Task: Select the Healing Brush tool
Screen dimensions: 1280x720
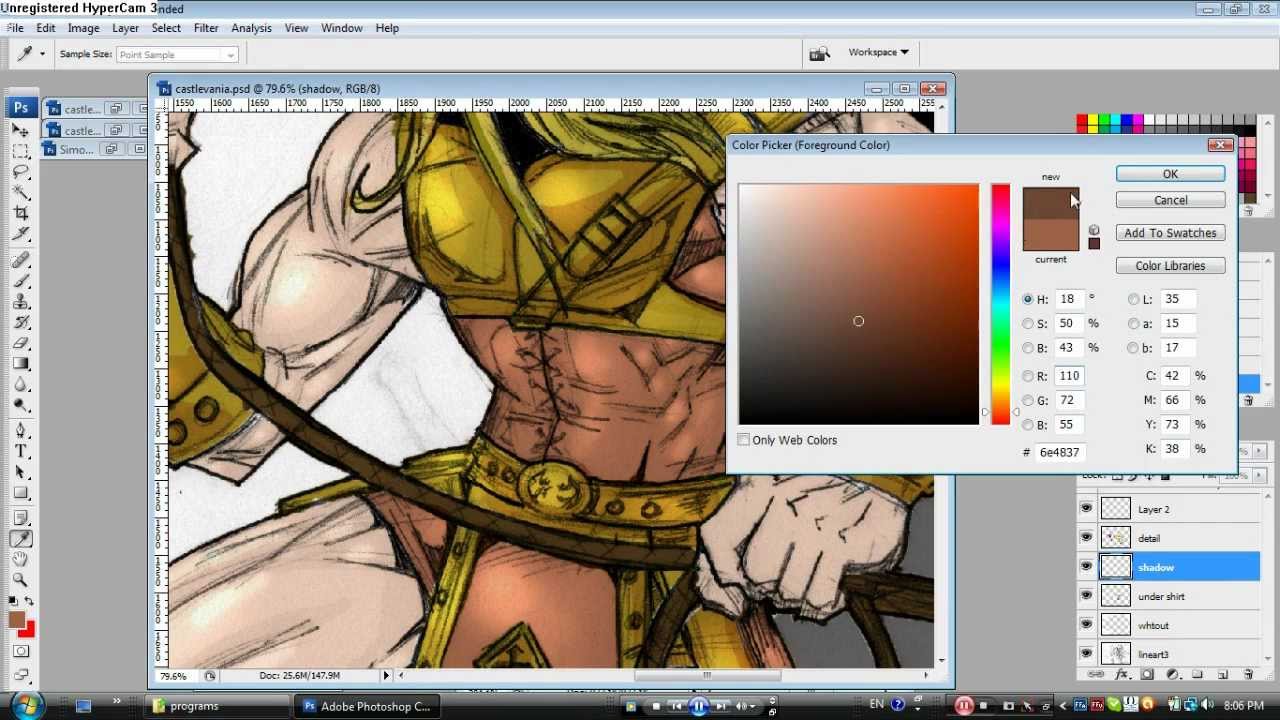Action: click(x=21, y=261)
